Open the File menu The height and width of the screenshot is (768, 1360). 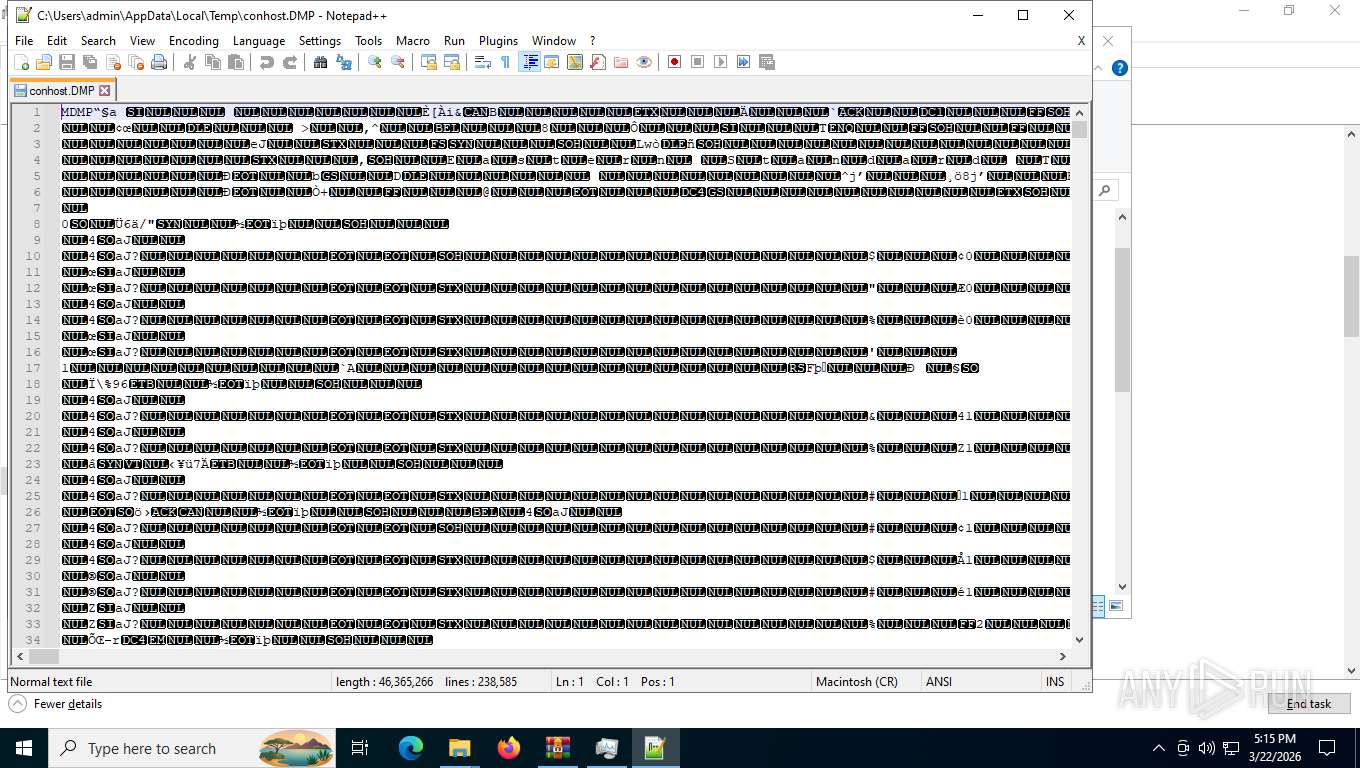pyautogui.click(x=24, y=41)
